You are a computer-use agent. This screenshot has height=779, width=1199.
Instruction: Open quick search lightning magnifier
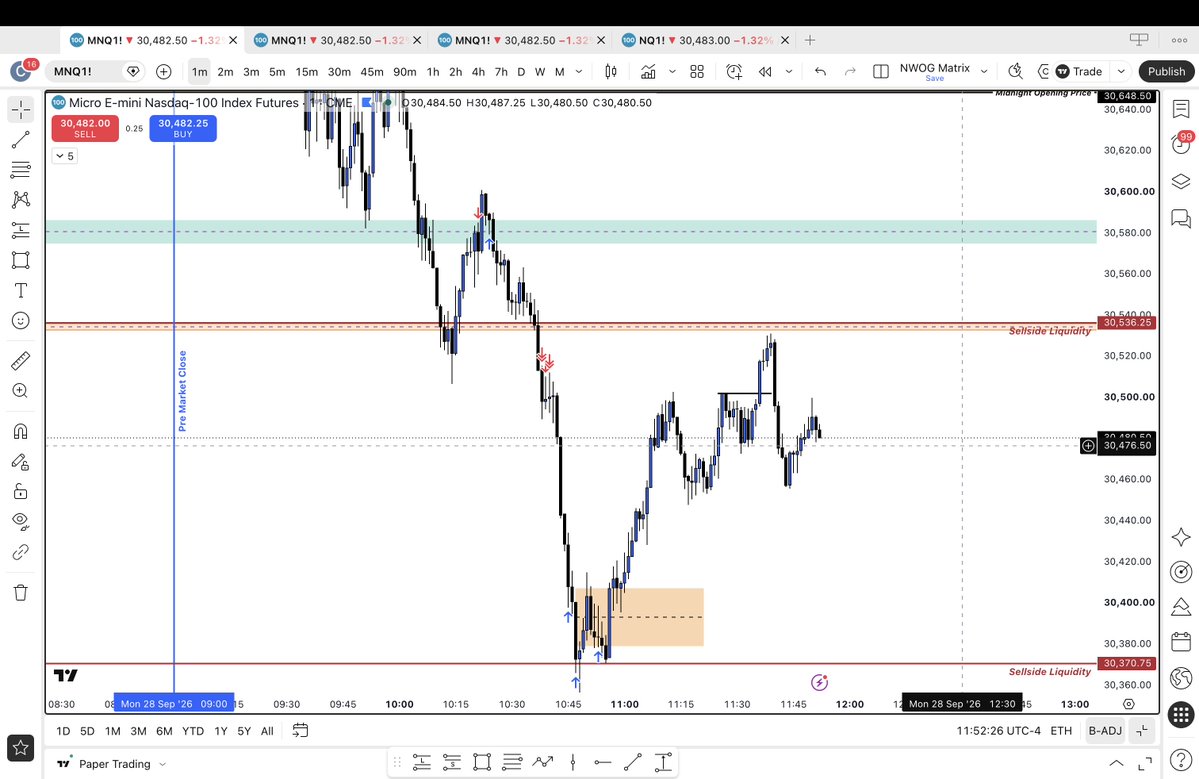click(x=1015, y=71)
